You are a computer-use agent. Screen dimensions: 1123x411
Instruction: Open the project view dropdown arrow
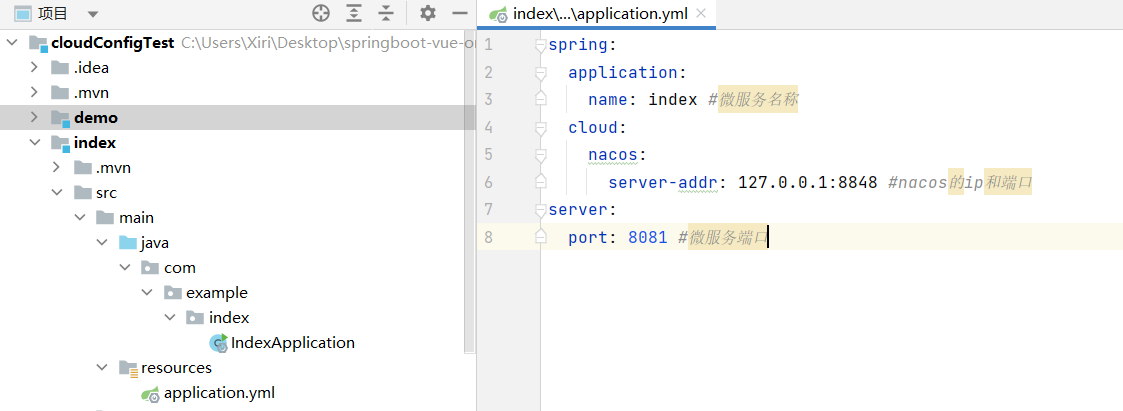tap(93, 14)
